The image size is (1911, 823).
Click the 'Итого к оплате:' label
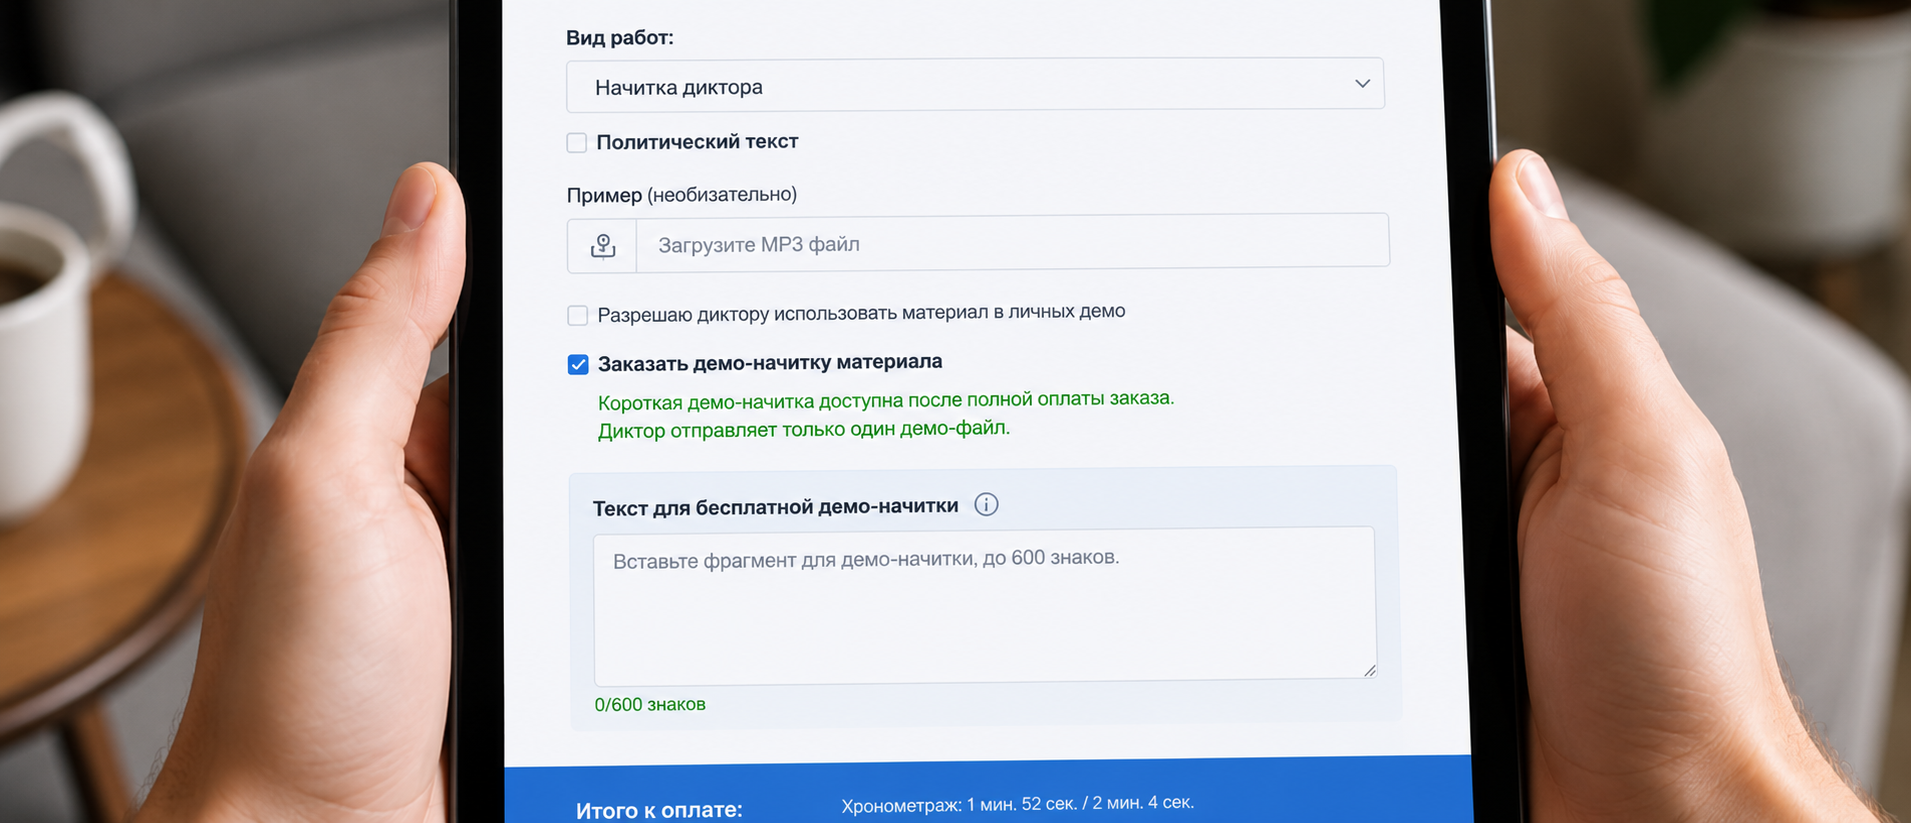pyautogui.click(x=659, y=810)
